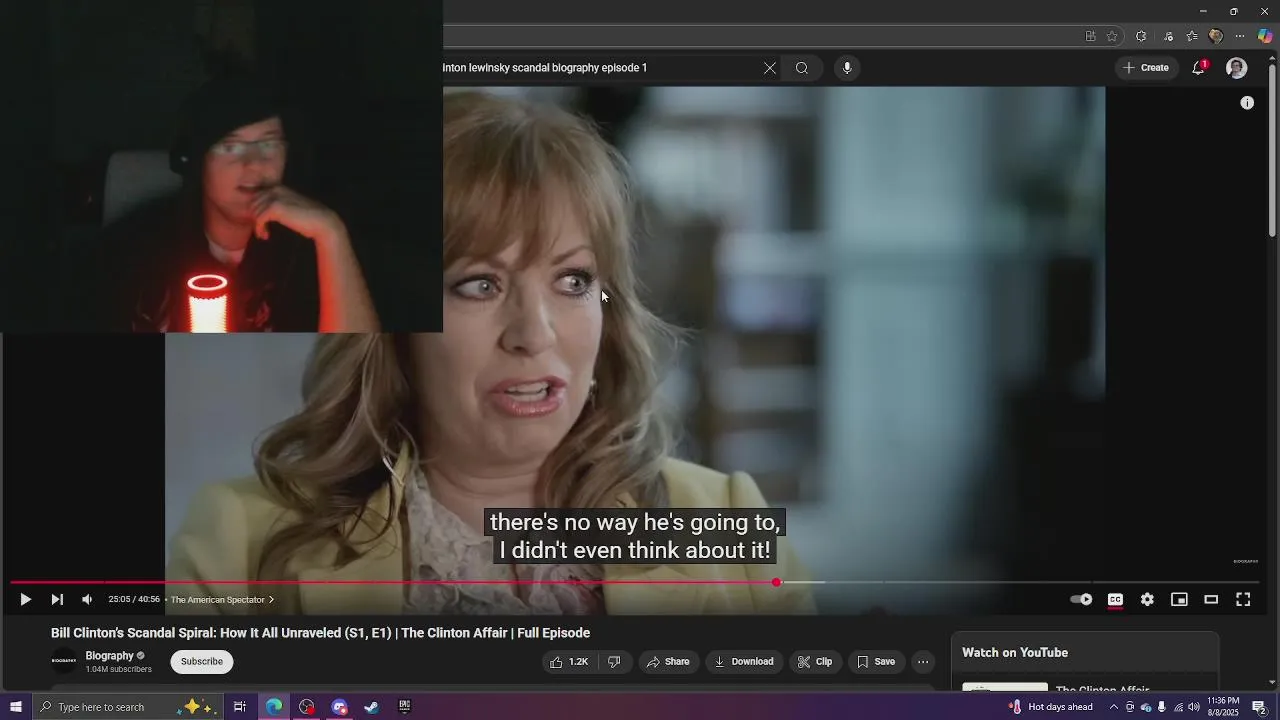This screenshot has height=720, width=1280.
Task: Create a Clip of the video
Action: click(x=815, y=662)
